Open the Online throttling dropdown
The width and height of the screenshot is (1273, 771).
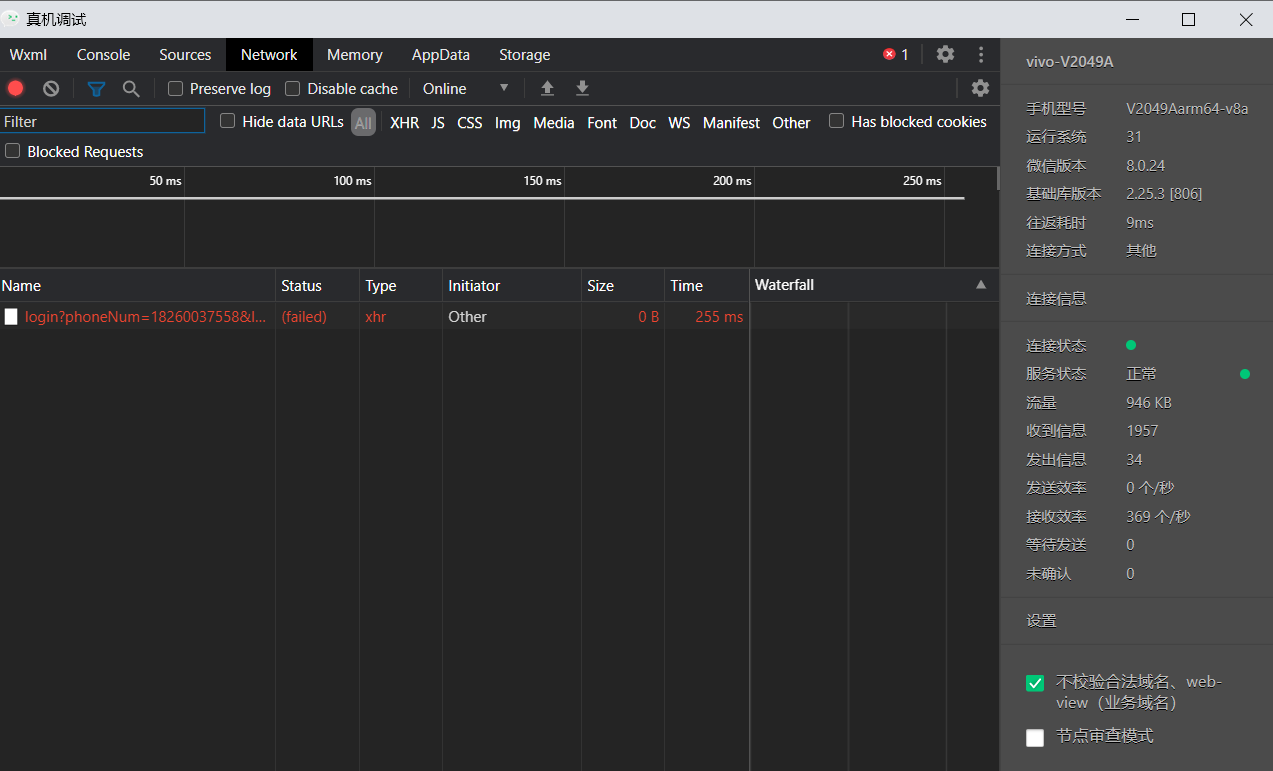tap(465, 88)
